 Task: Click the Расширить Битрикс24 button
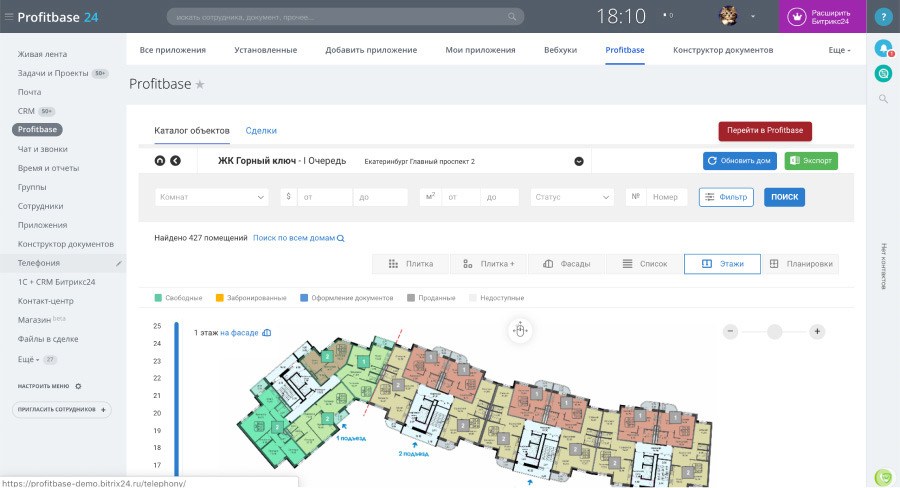(822, 17)
